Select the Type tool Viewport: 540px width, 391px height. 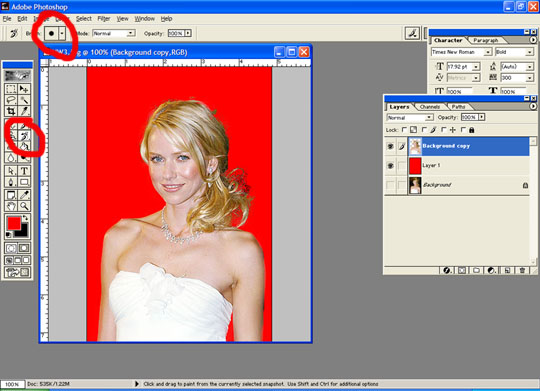[24, 171]
